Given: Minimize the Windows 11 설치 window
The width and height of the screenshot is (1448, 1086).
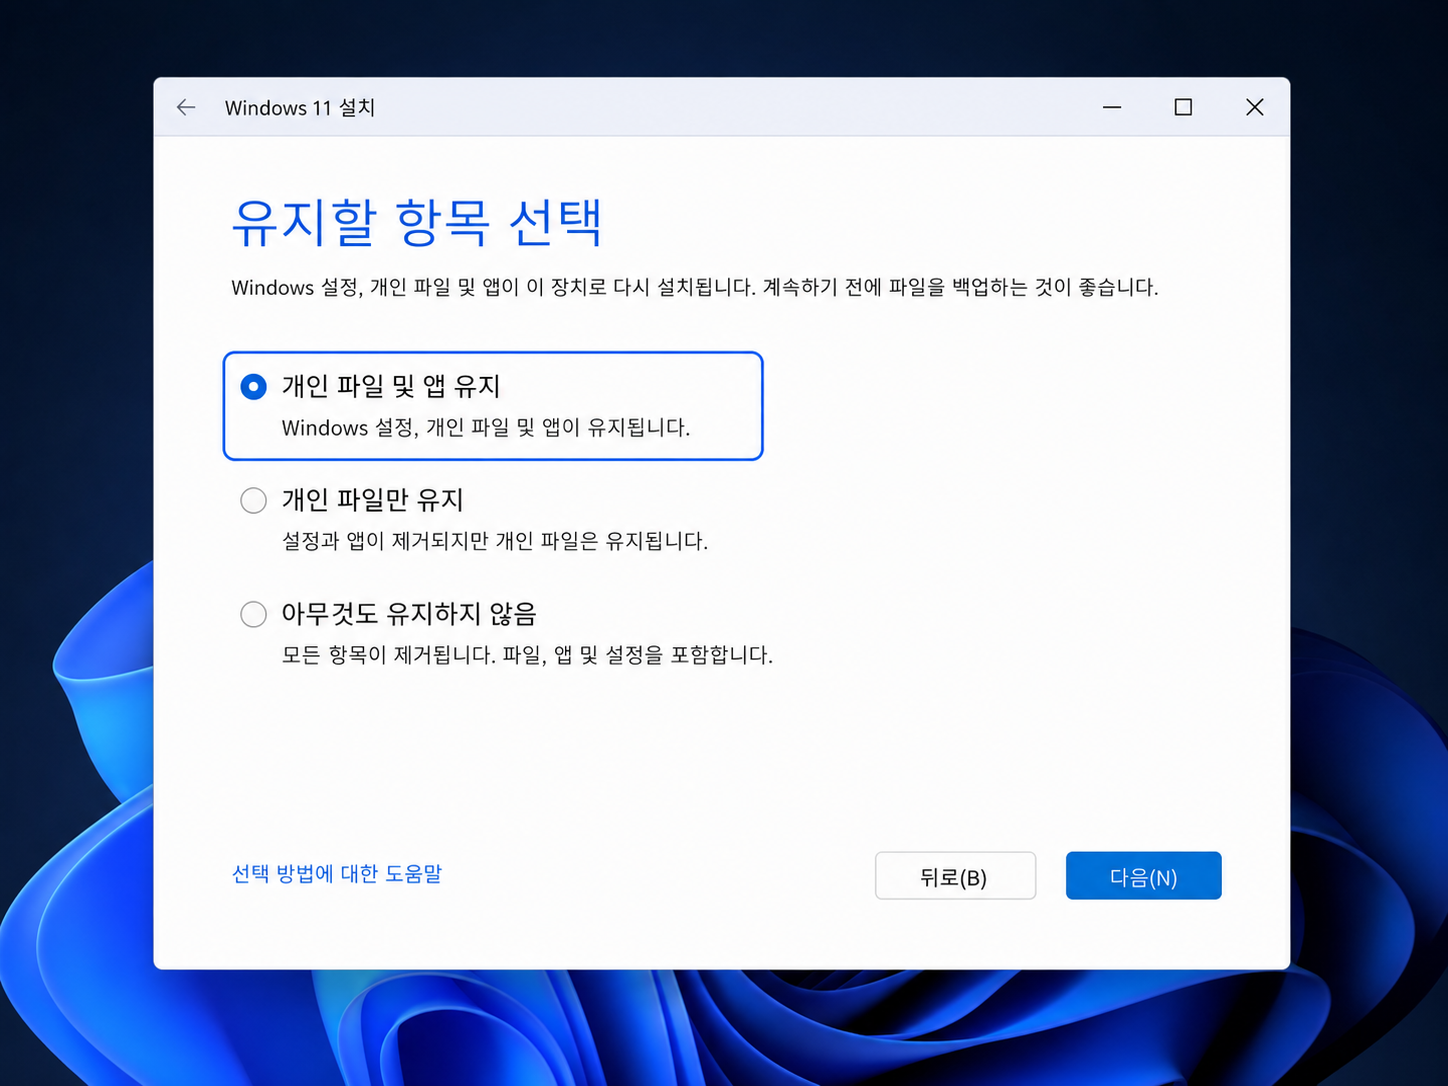Looking at the screenshot, I should pos(1112,107).
